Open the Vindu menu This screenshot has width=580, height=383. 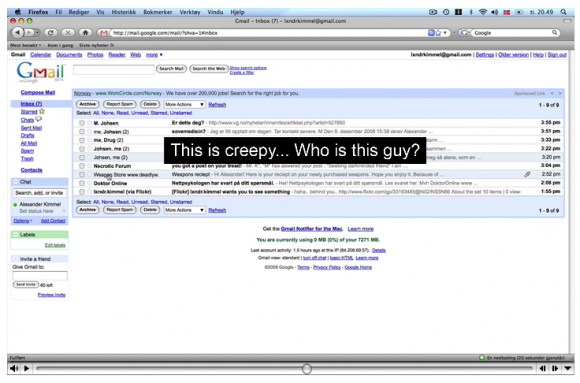(x=215, y=12)
